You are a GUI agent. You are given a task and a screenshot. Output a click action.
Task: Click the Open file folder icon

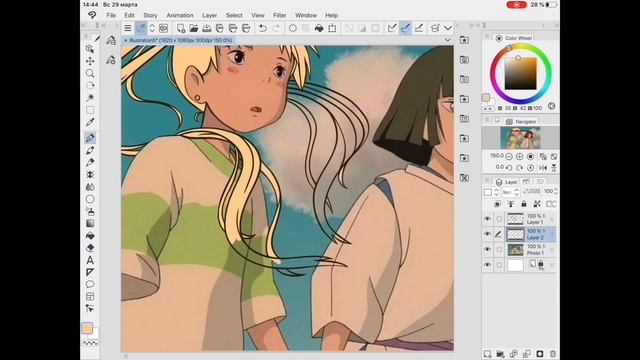point(193,28)
